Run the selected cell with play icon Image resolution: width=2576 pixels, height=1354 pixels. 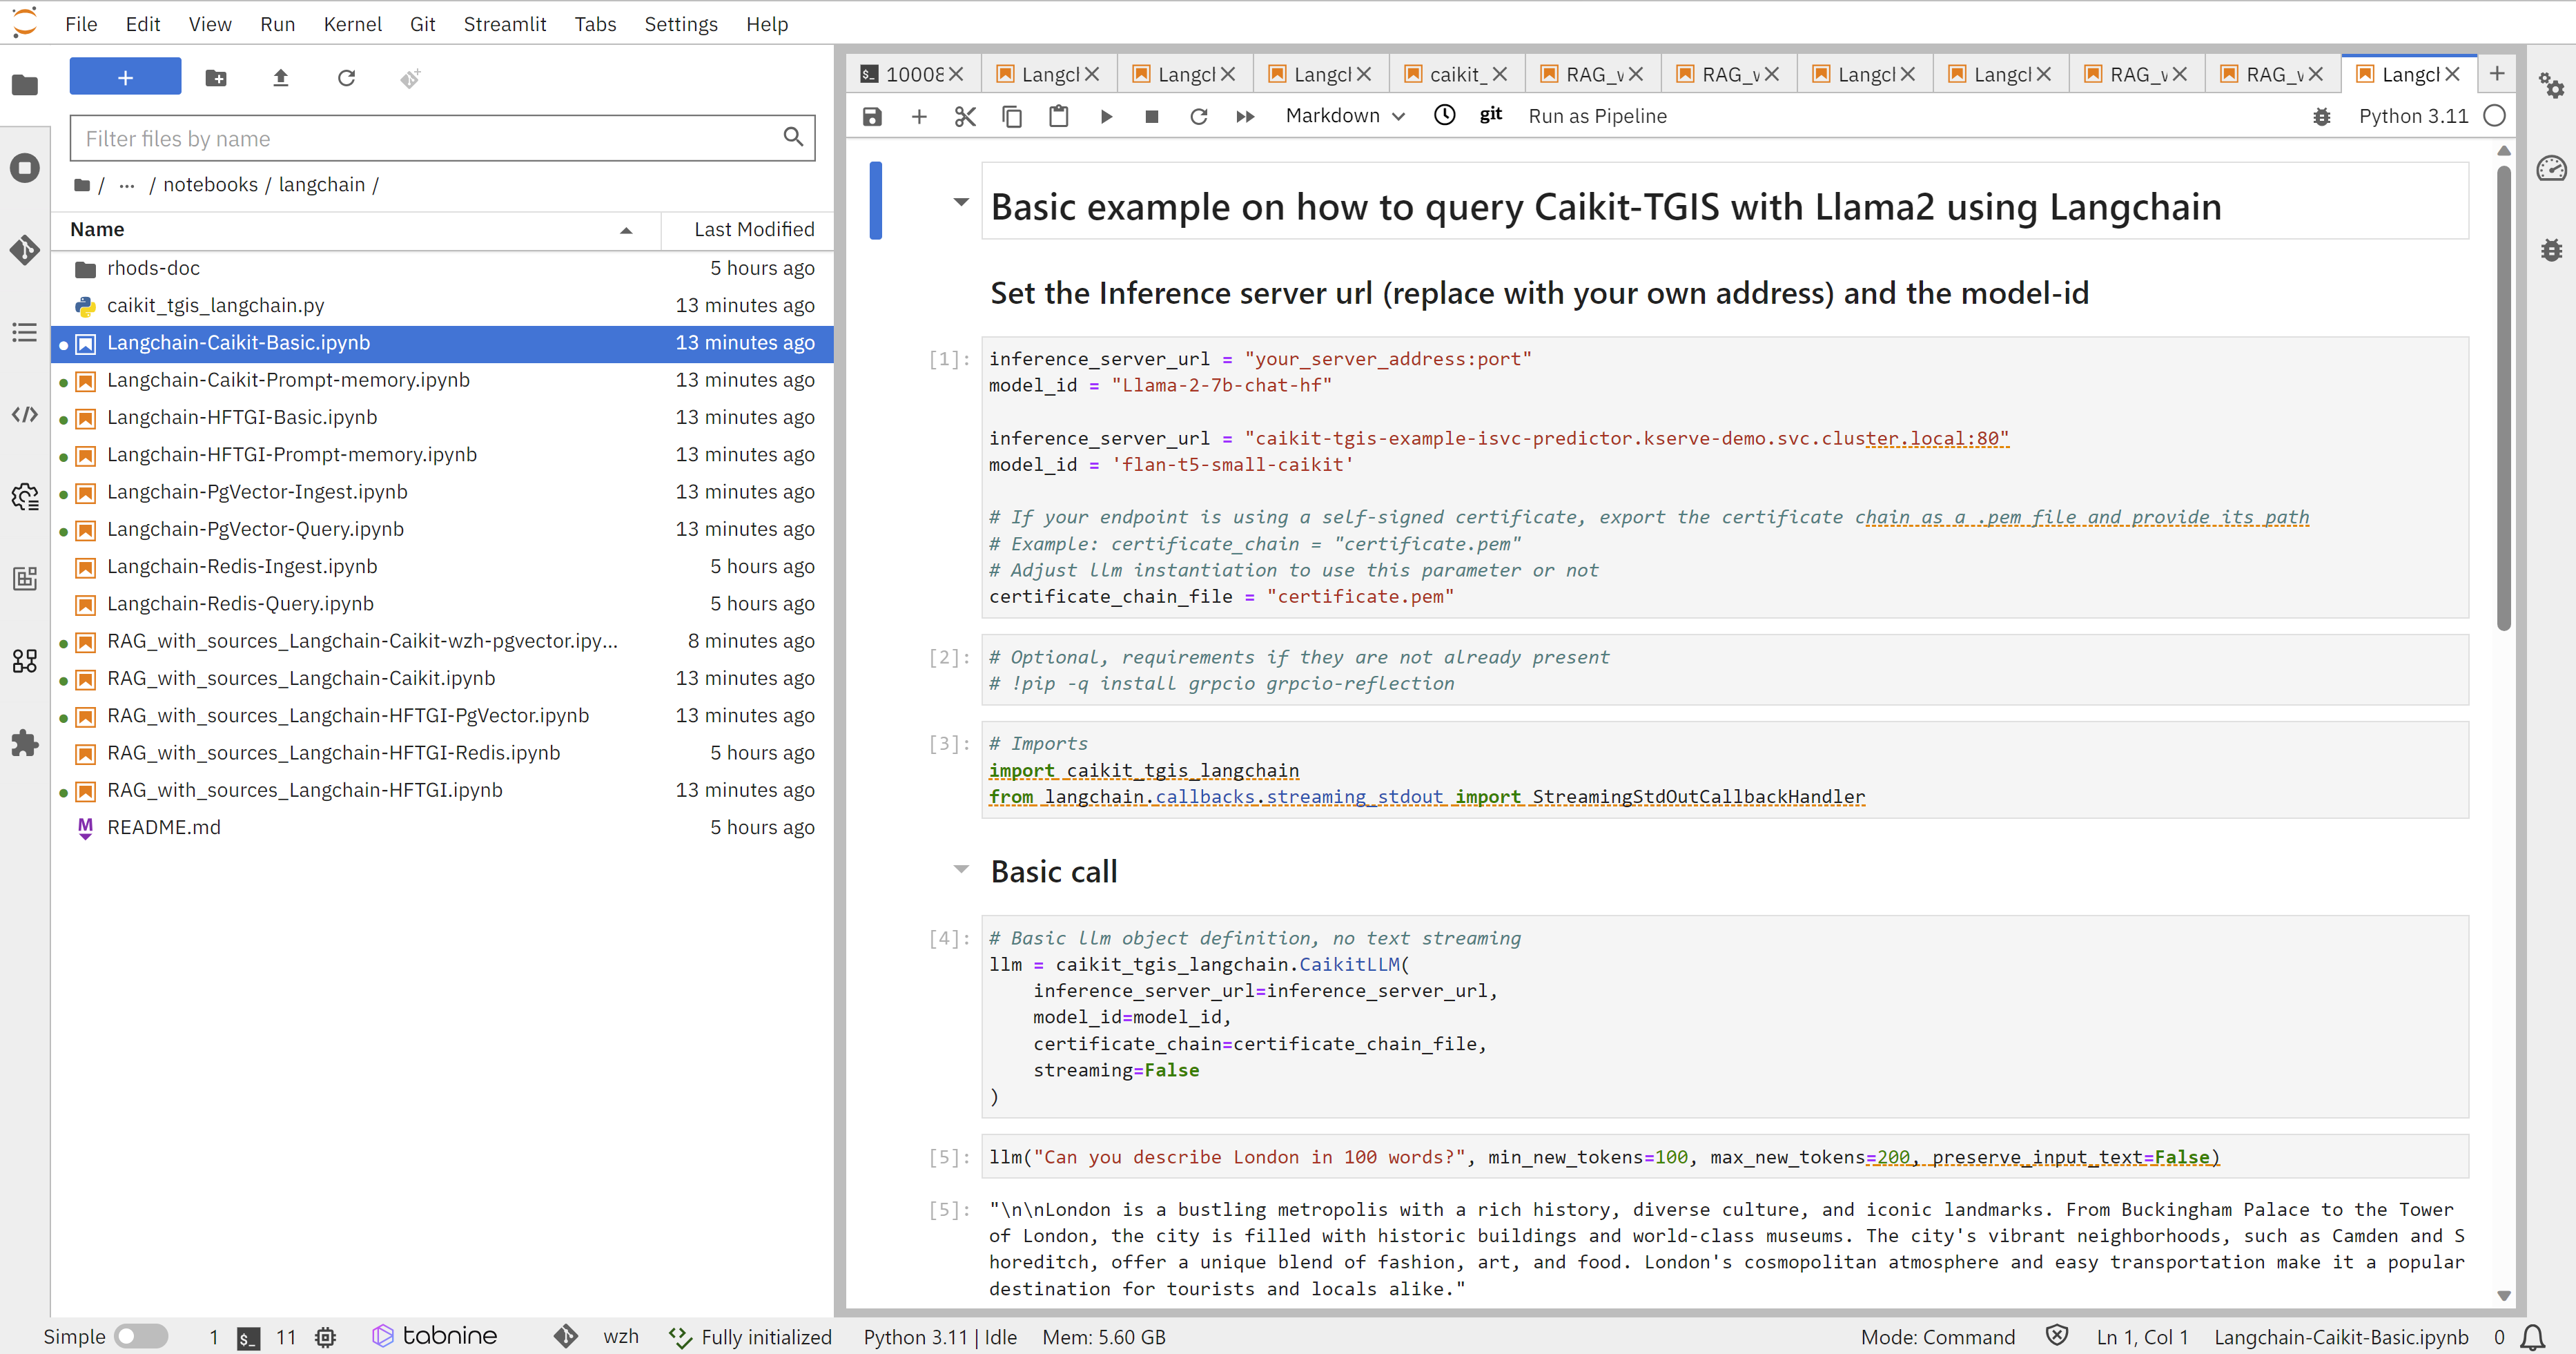coord(1105,116)
